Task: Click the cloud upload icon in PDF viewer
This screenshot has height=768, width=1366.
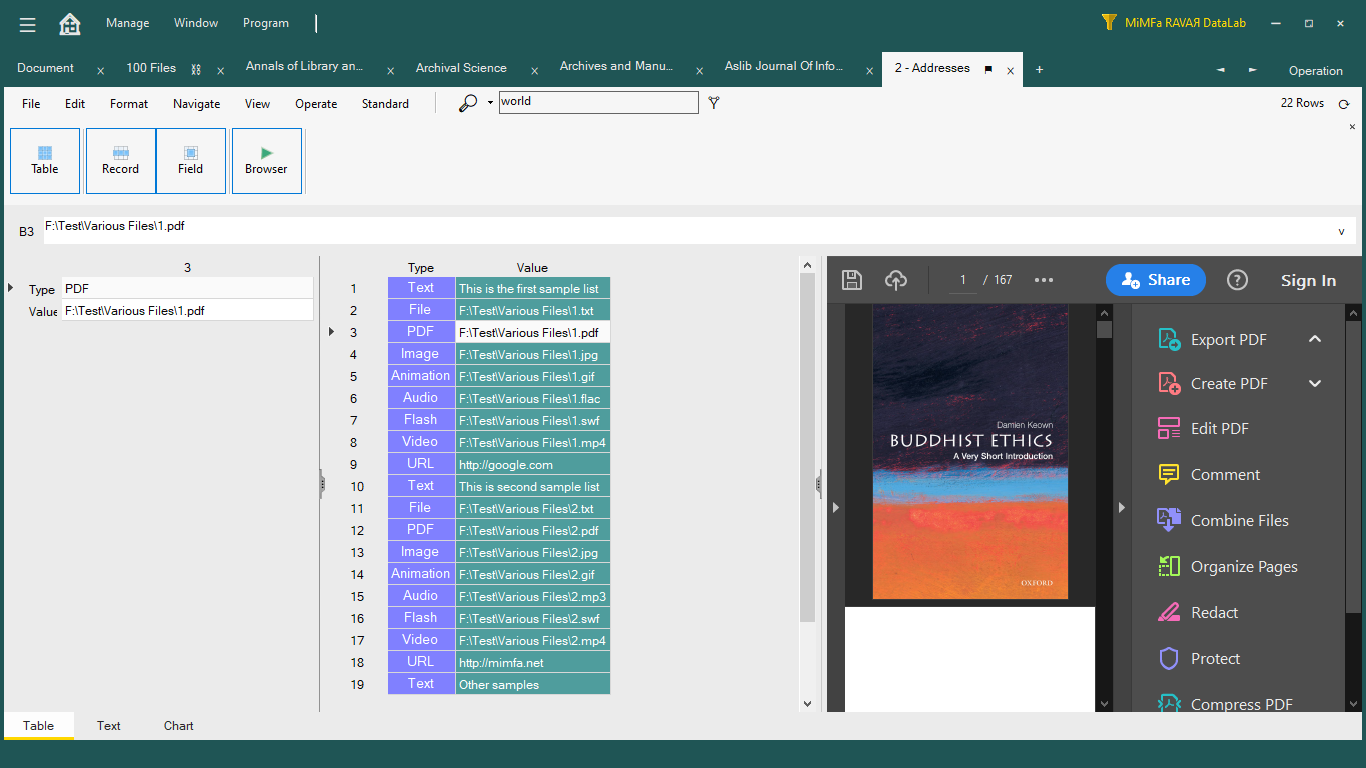Action: pyautogui.click(x=896, y=280)
